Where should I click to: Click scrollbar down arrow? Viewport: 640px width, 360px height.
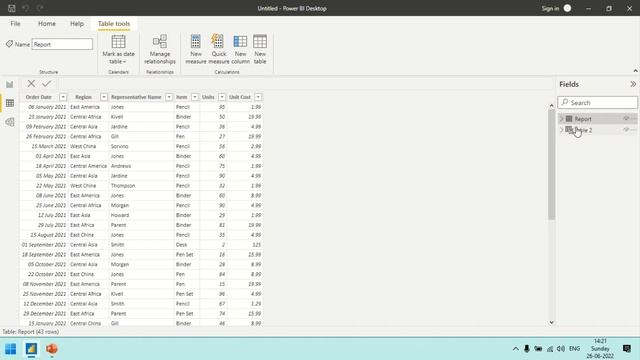pyautogui.click(x=551, y=322)
